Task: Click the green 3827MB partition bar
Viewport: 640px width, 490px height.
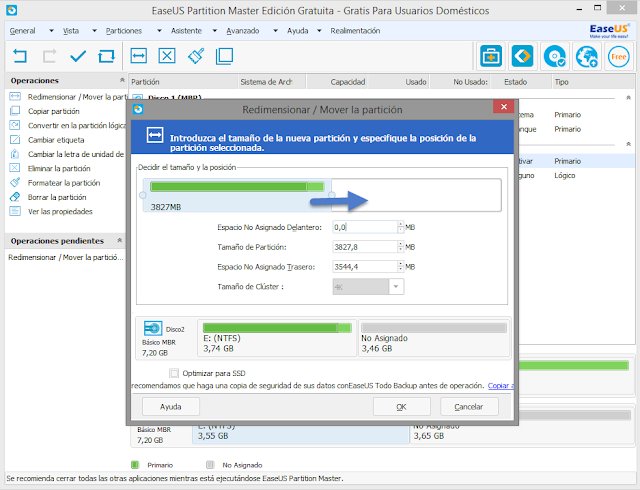Action: click(x=237, y=187)
